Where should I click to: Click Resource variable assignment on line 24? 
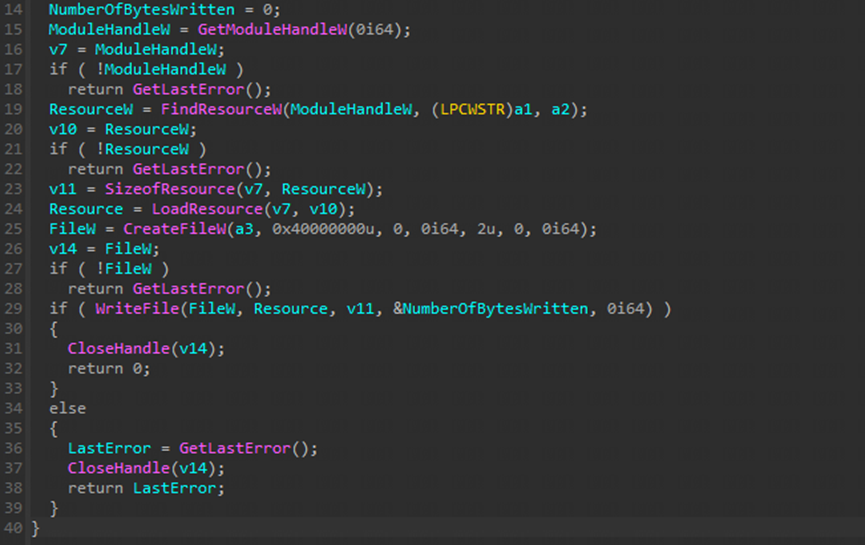tap(86, 209)
